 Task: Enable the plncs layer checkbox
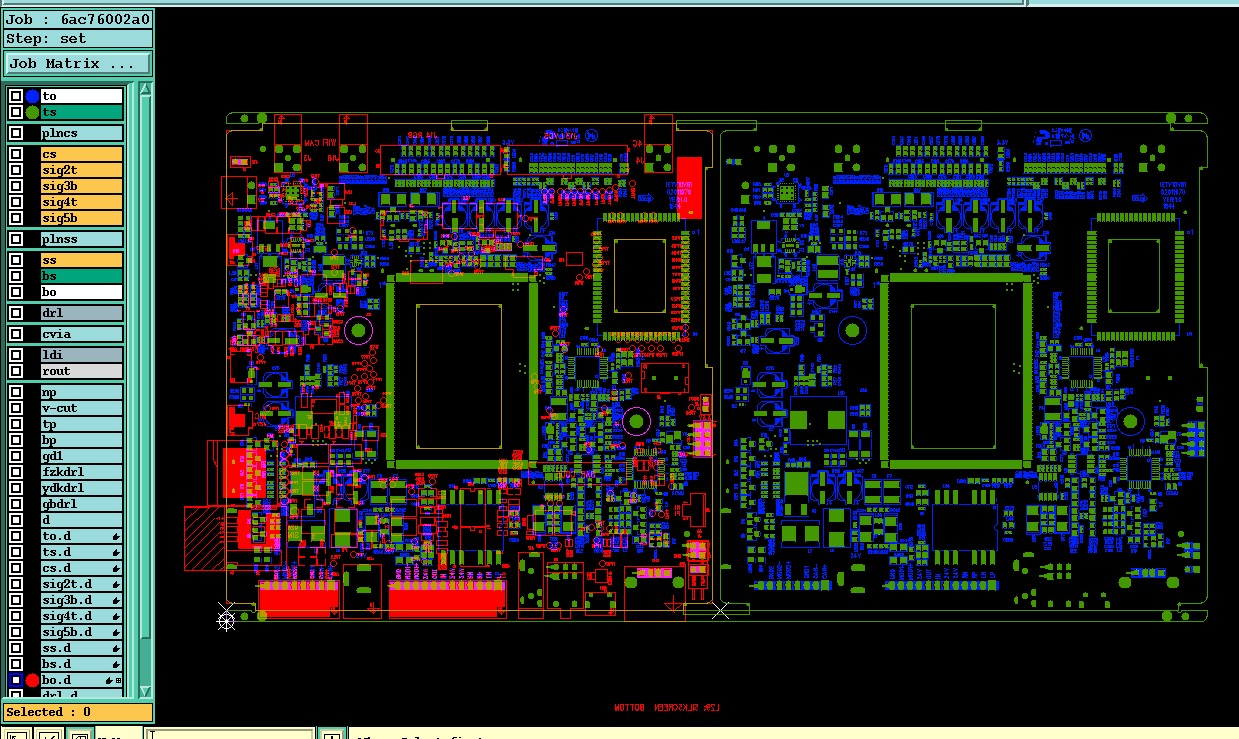coord(16,133)
